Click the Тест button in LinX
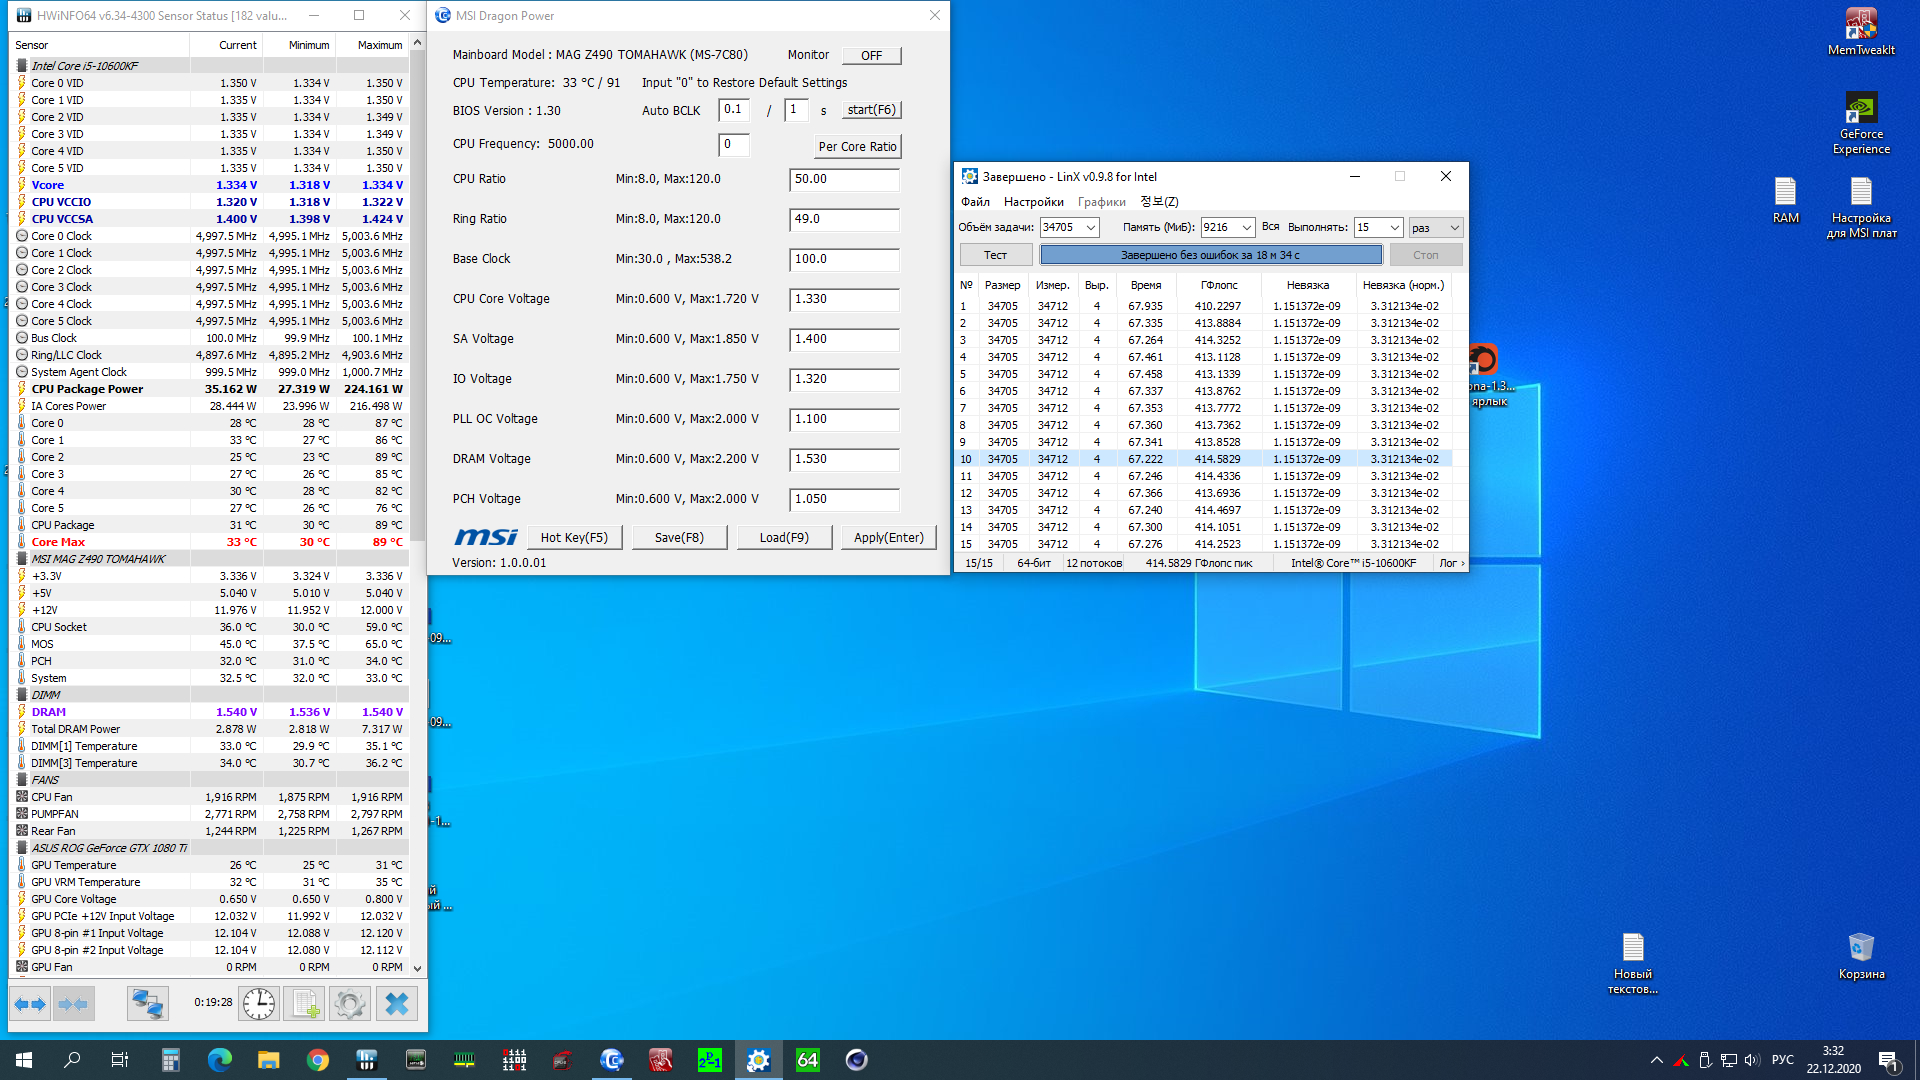Screen dimensions: 1920x1080 (995, 255)
